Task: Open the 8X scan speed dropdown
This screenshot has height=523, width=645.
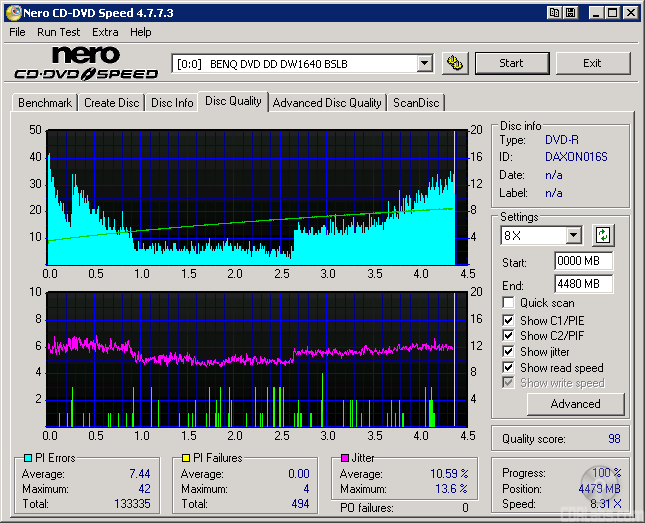Action: coord(573,236)
